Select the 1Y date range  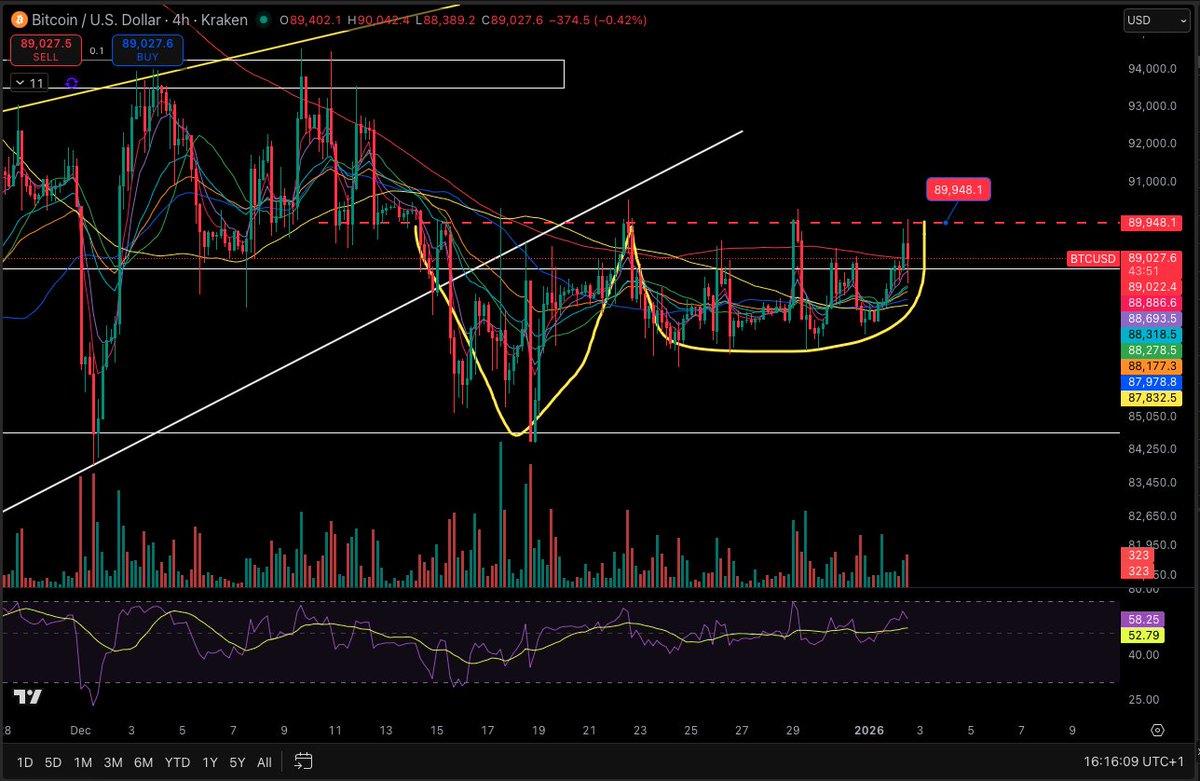coord(210,762)
